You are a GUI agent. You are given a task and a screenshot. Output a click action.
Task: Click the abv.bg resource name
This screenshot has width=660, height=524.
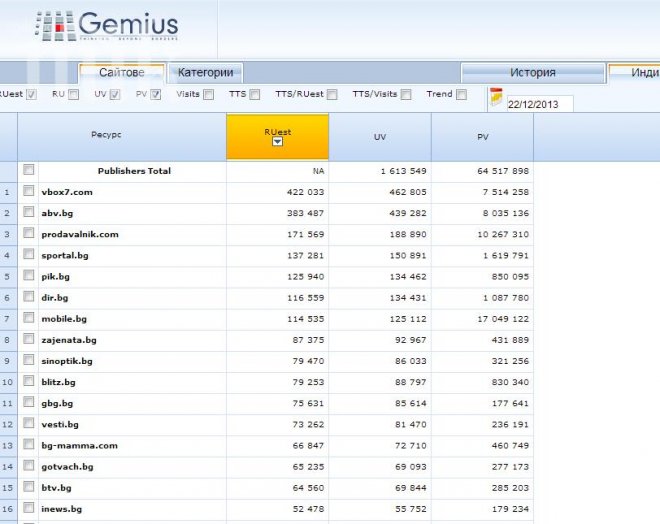[55, 213]
